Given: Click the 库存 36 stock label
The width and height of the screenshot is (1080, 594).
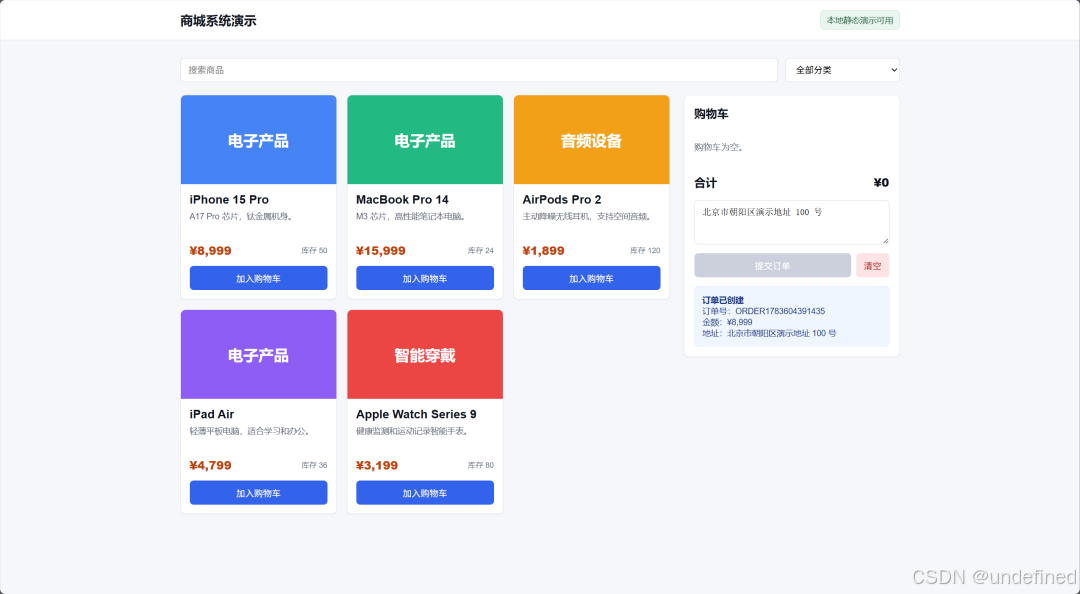Looking at the screenshot, I should pyautogui.click(x=314, y=465).
